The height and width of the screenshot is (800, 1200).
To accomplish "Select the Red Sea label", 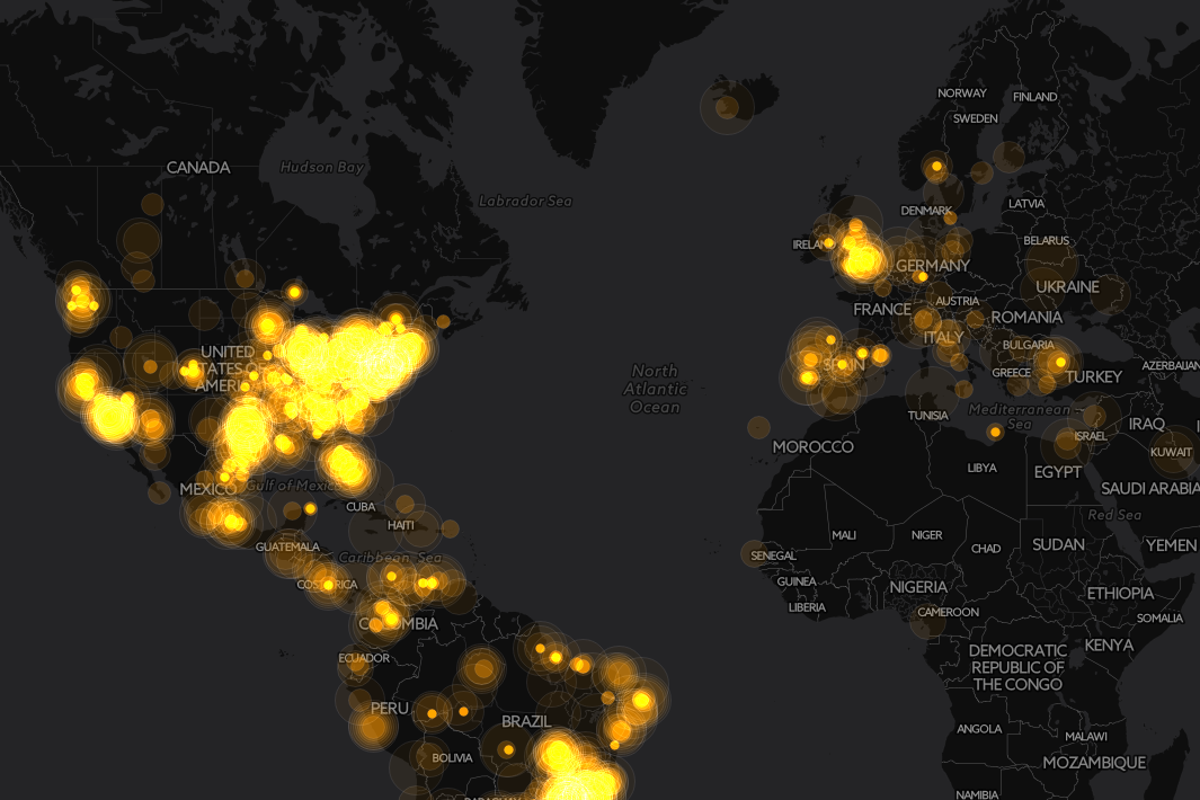I will (1114, 515).
